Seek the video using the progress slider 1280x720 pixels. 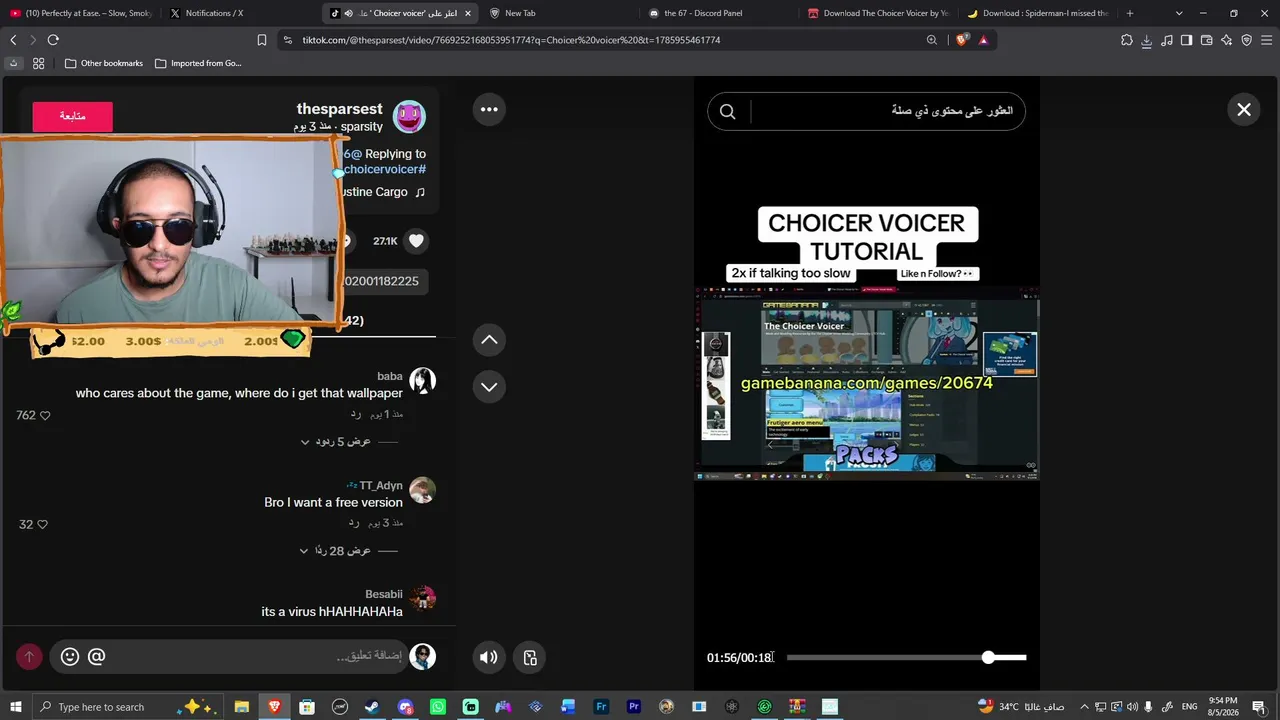[906, 657]
